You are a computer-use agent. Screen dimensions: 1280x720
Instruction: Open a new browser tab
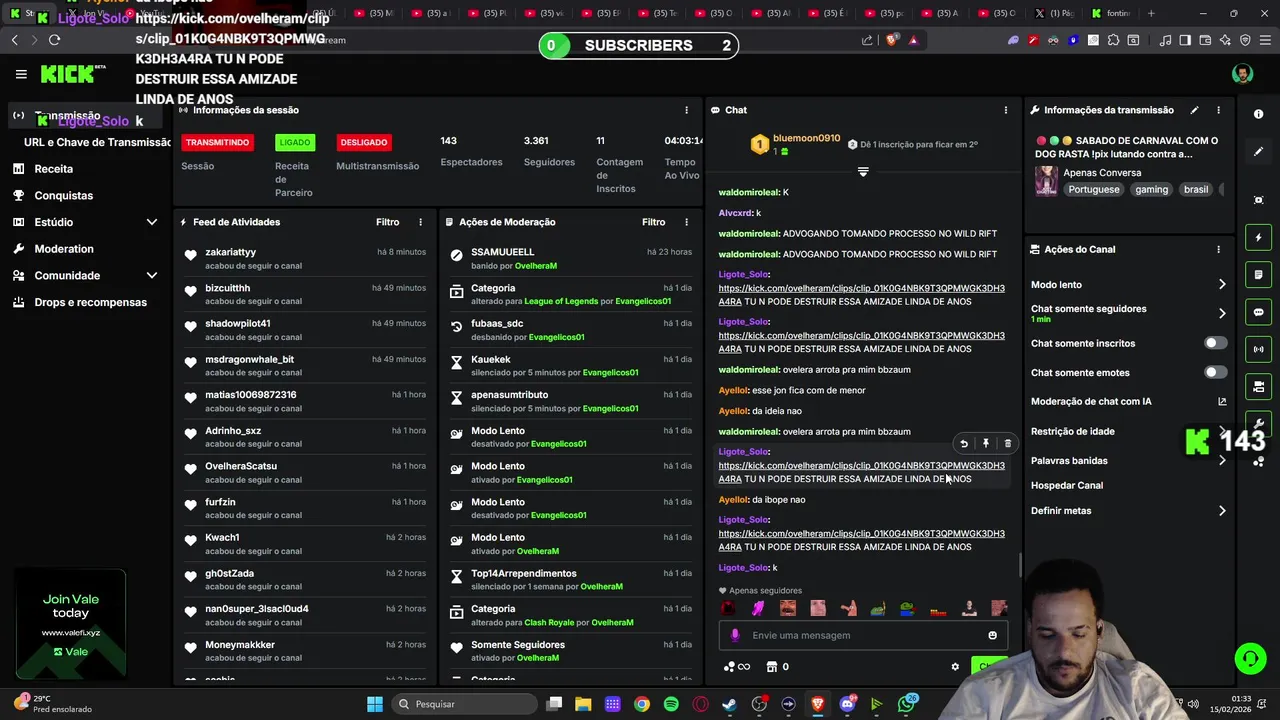click(x=1151, y=13)
